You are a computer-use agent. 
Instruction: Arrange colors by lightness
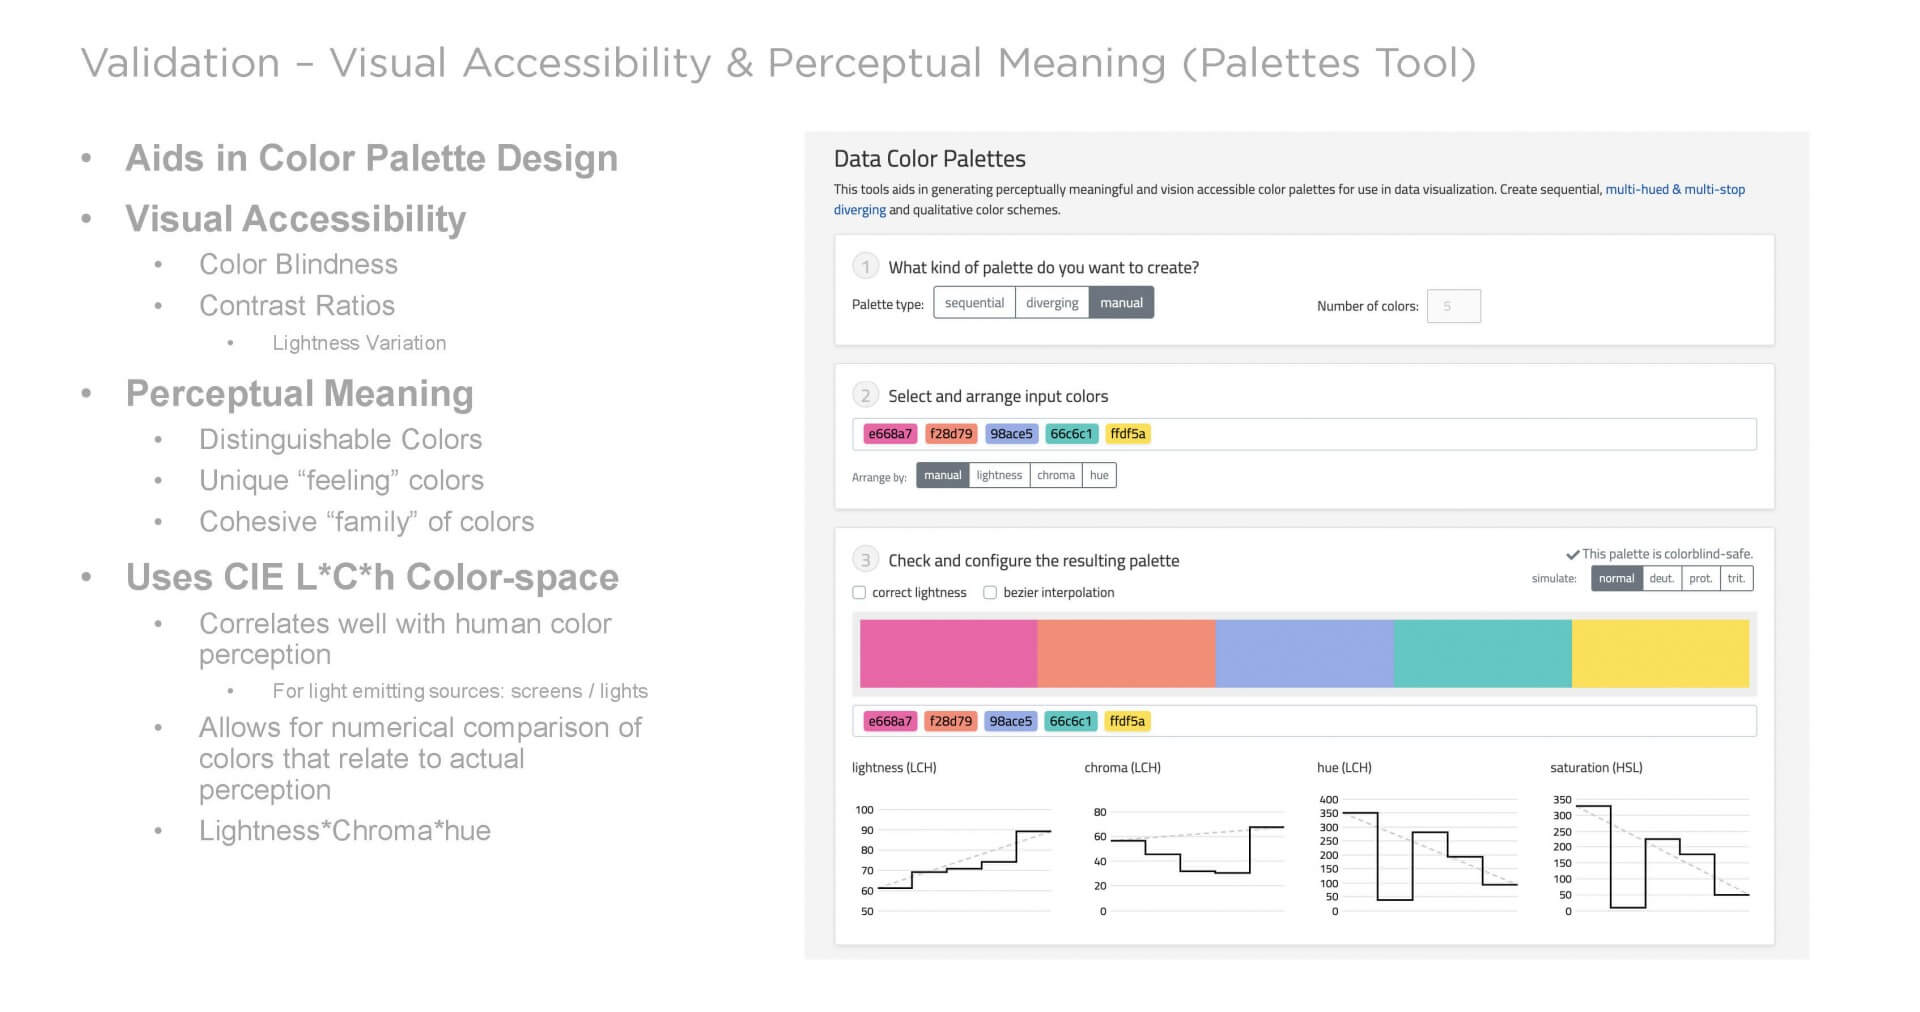pyautogui.click(x=998, y=475)
